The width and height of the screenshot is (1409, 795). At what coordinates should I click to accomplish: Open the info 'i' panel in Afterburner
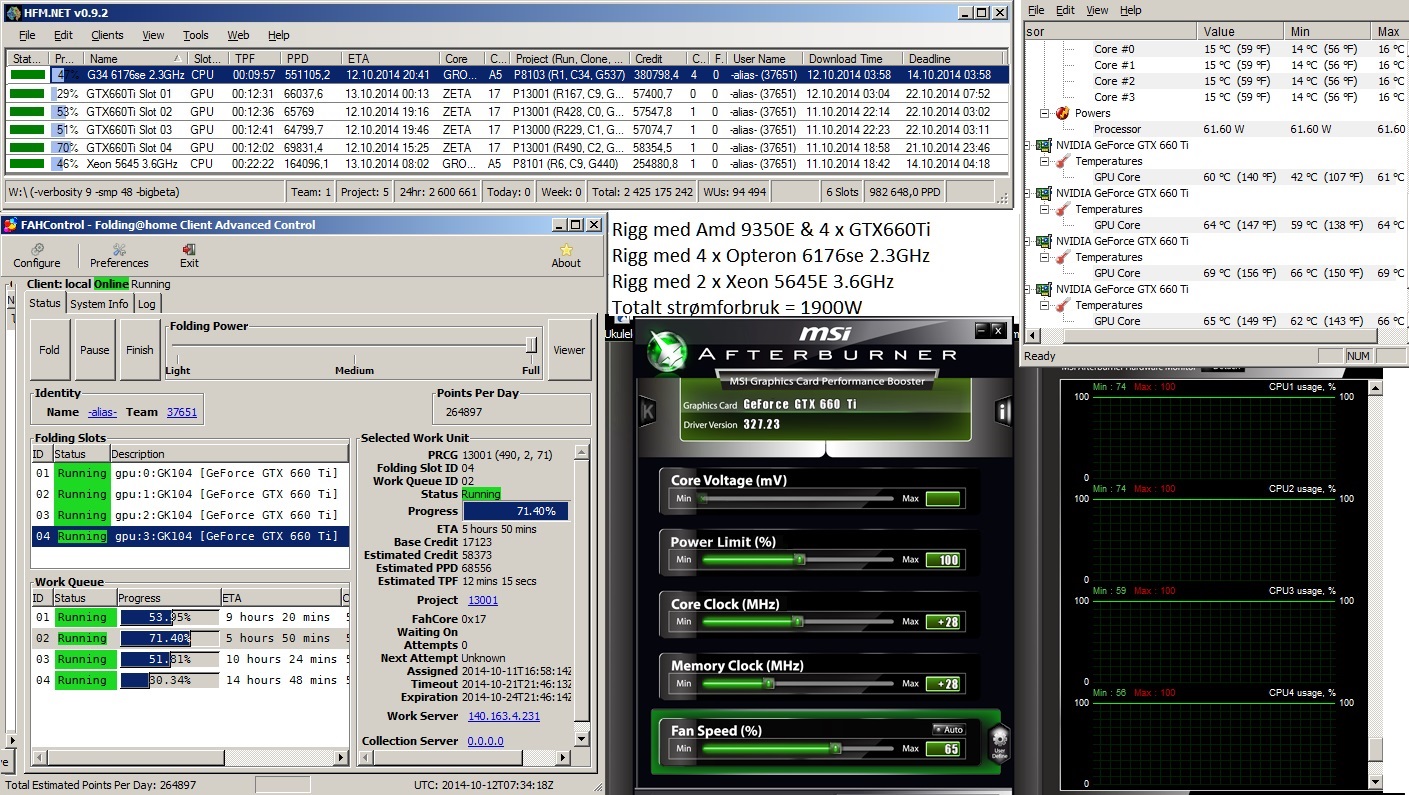(x=1003, y=411)
